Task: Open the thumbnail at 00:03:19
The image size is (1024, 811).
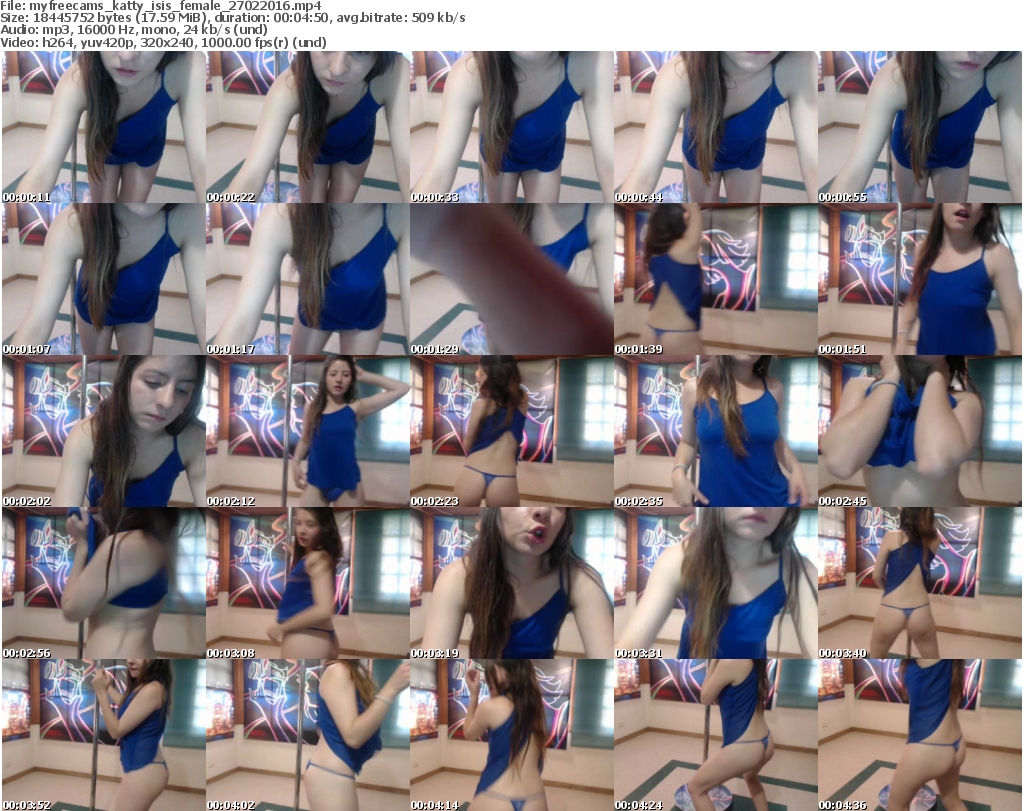Action: click(511, 583)
